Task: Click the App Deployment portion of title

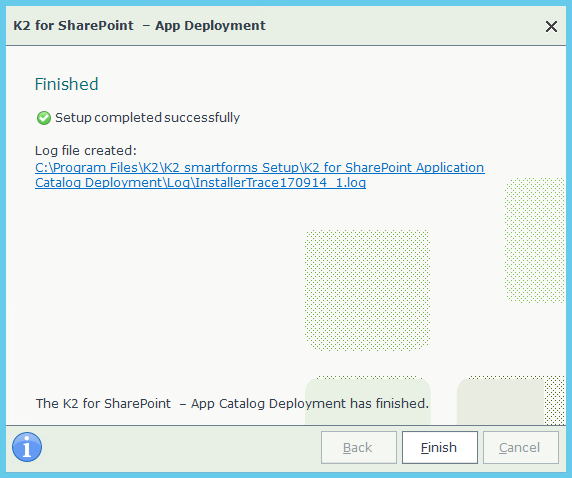Action: click(210, 26)
